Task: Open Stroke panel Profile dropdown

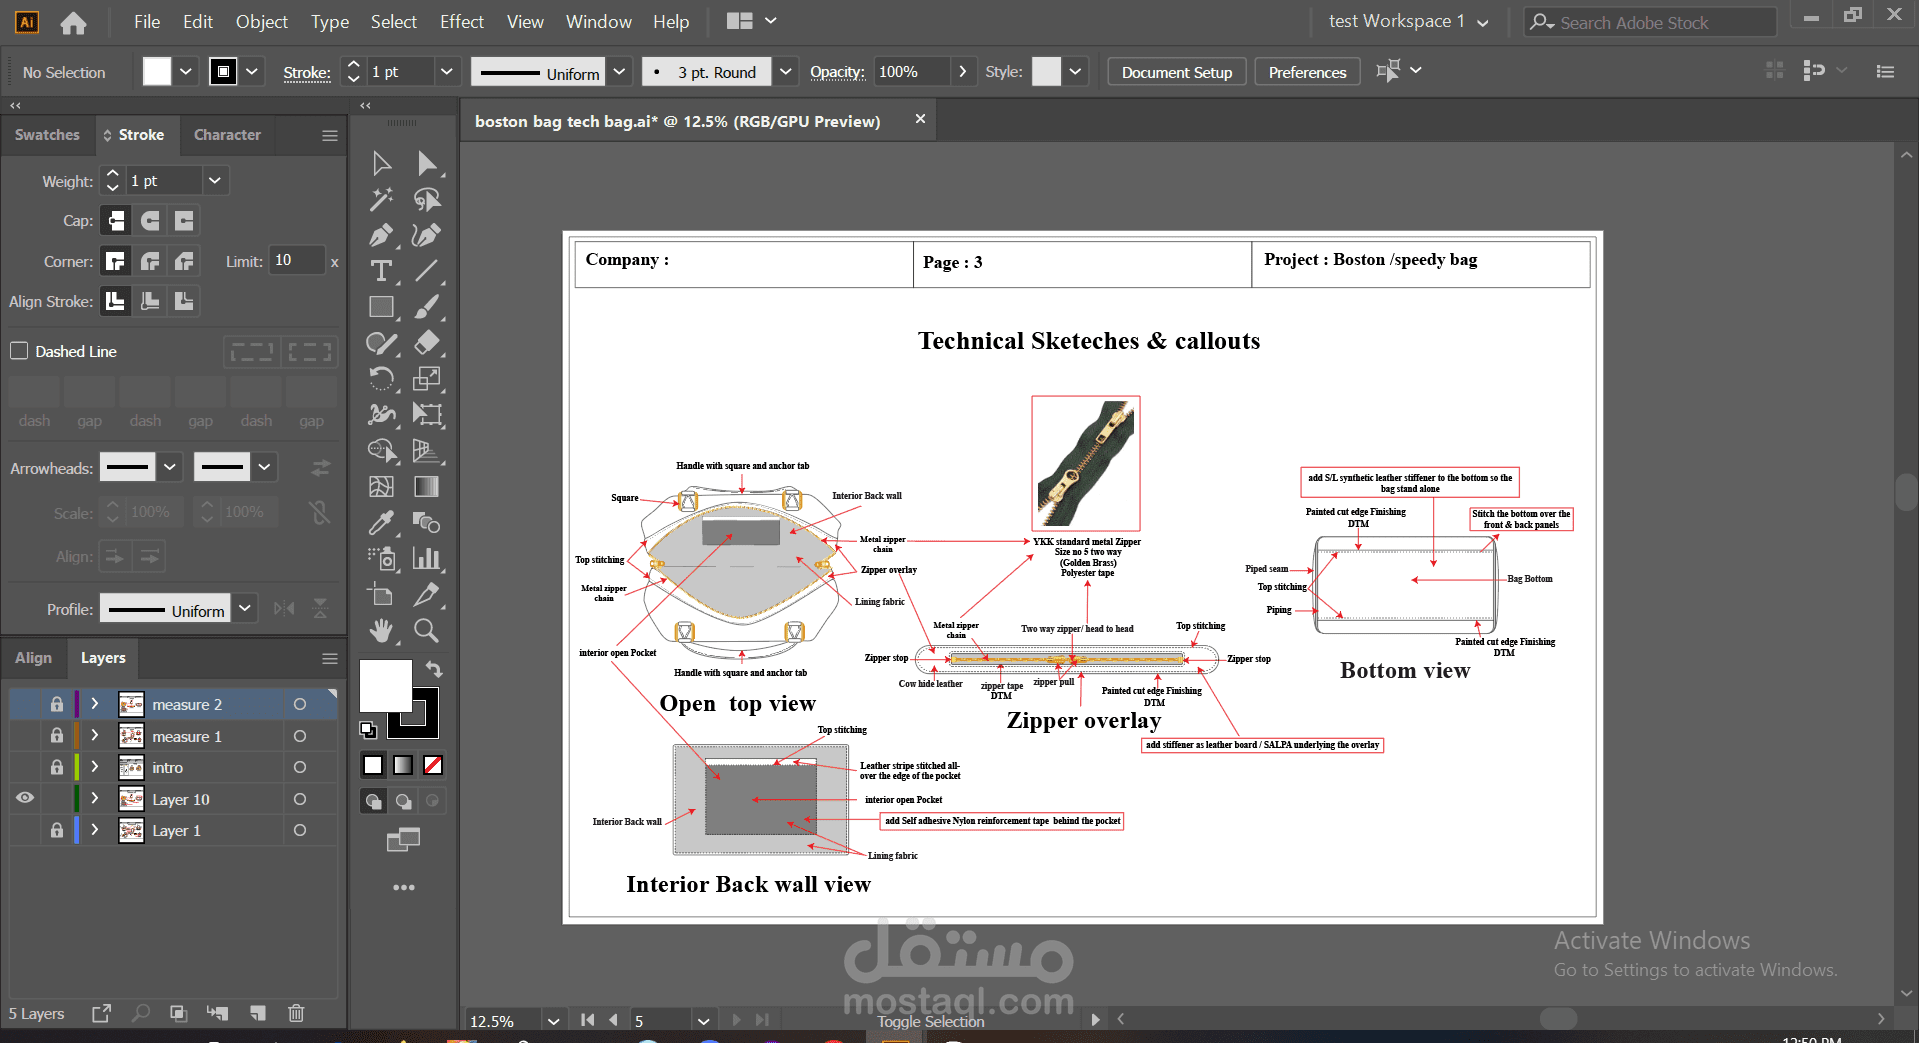Action: pos(245,609)
